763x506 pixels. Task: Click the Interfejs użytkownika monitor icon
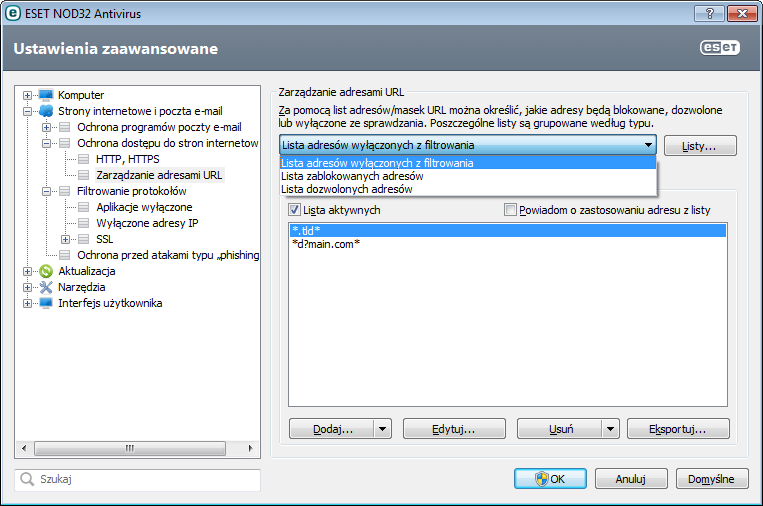point(46,303)
